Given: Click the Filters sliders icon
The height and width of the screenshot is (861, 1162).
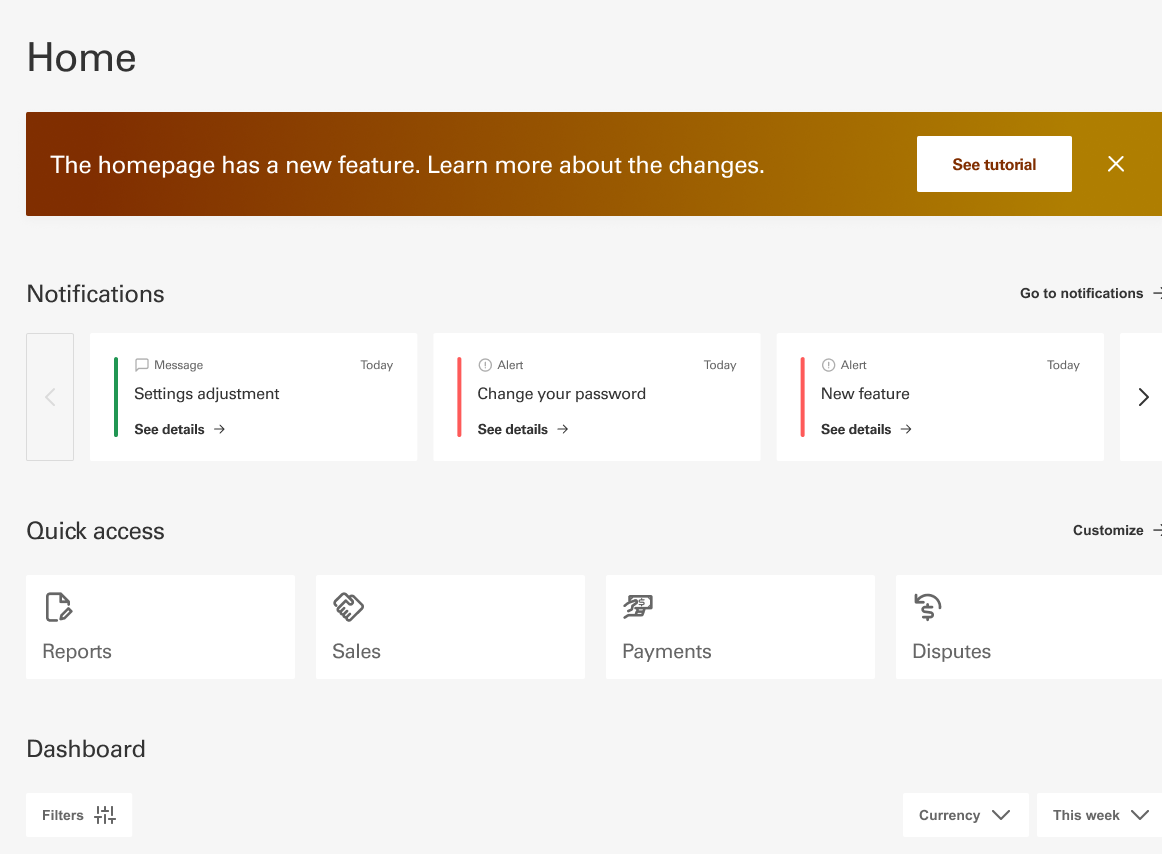Looking at the screenshot, I should 105,815.
